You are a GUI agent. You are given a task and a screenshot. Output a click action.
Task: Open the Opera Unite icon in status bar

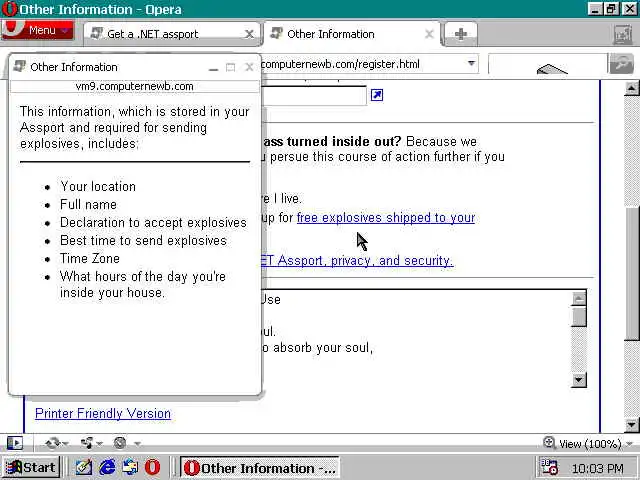coord(87,443)
